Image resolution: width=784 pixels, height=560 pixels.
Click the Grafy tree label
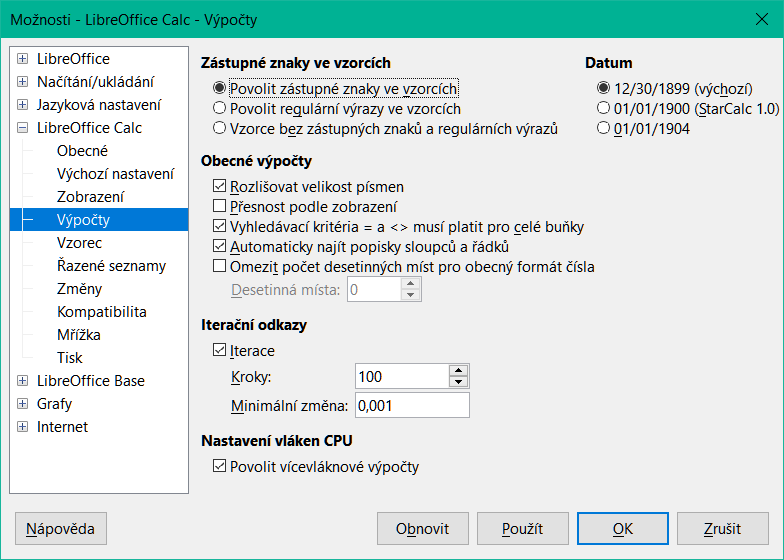point(54,404)
